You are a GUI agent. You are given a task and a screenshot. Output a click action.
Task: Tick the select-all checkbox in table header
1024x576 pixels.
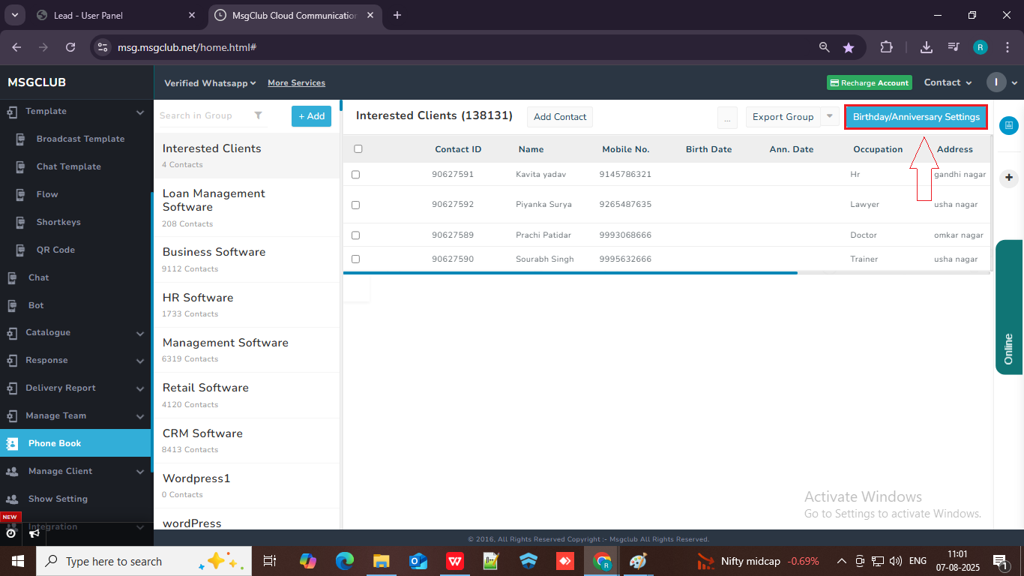point(358,149)
